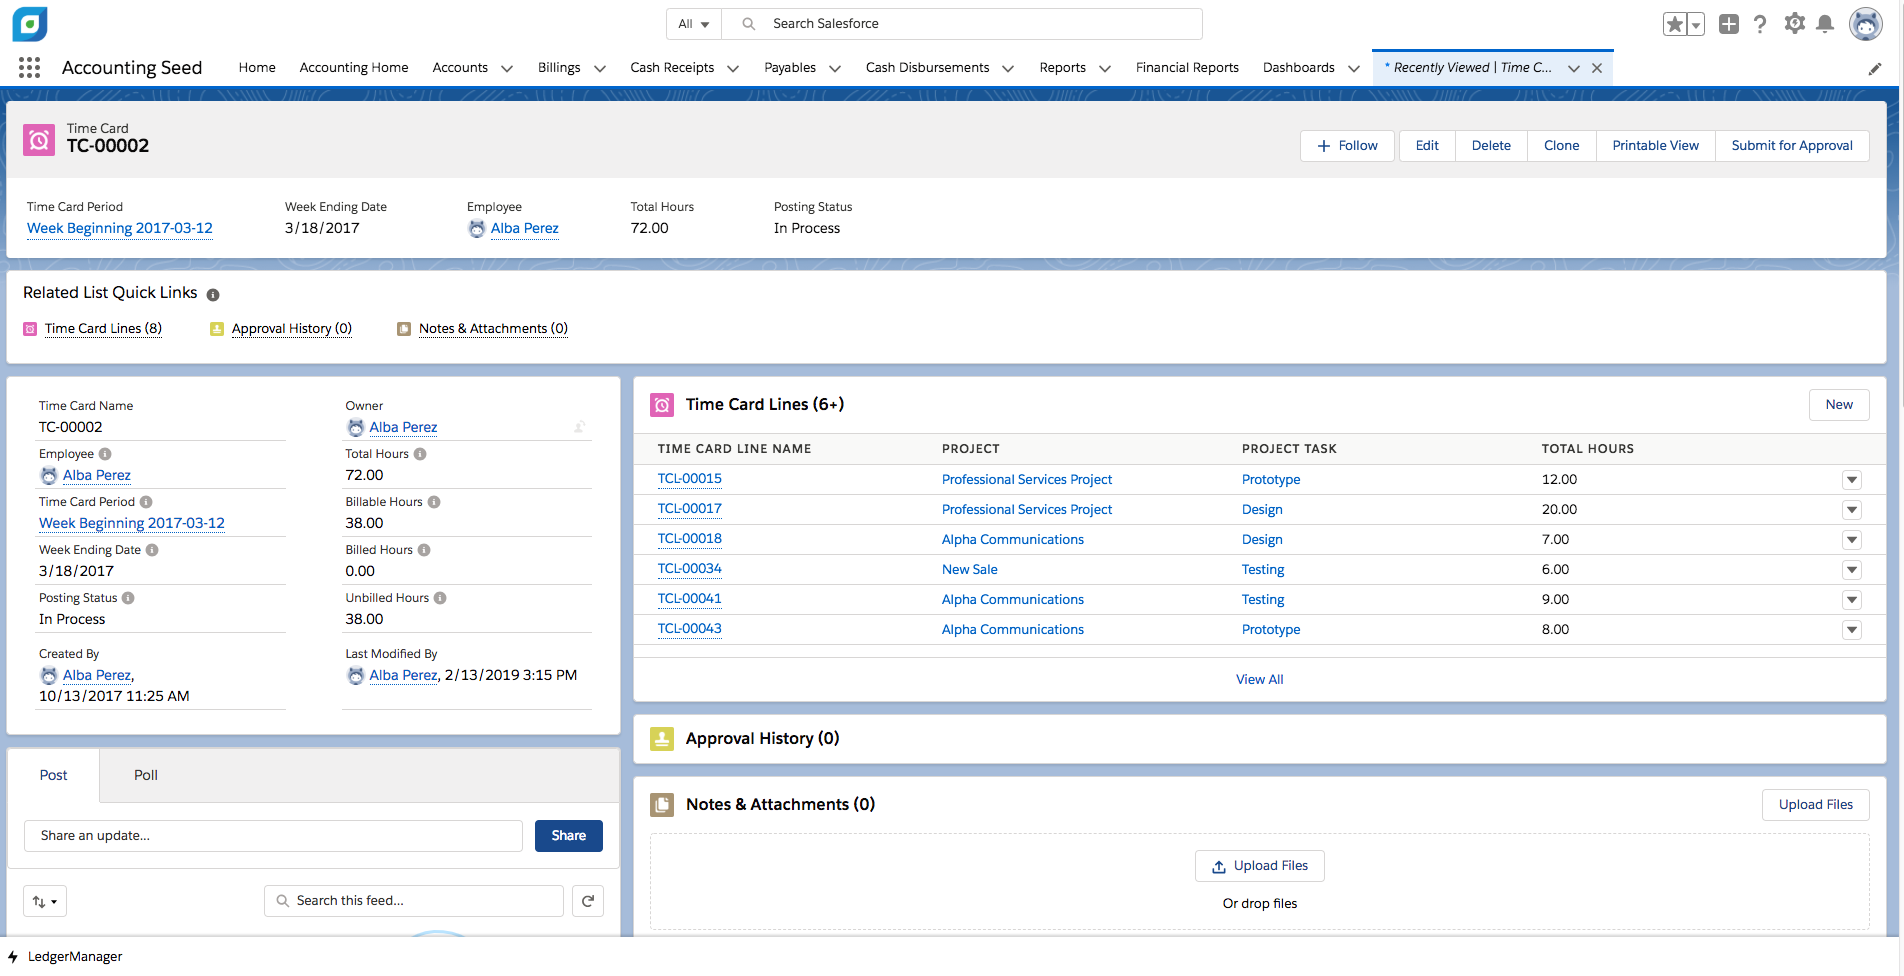This screenshot has width=1904, height=976.
Task: Open the Professional Services Project link
Action: coord(1026,479)
